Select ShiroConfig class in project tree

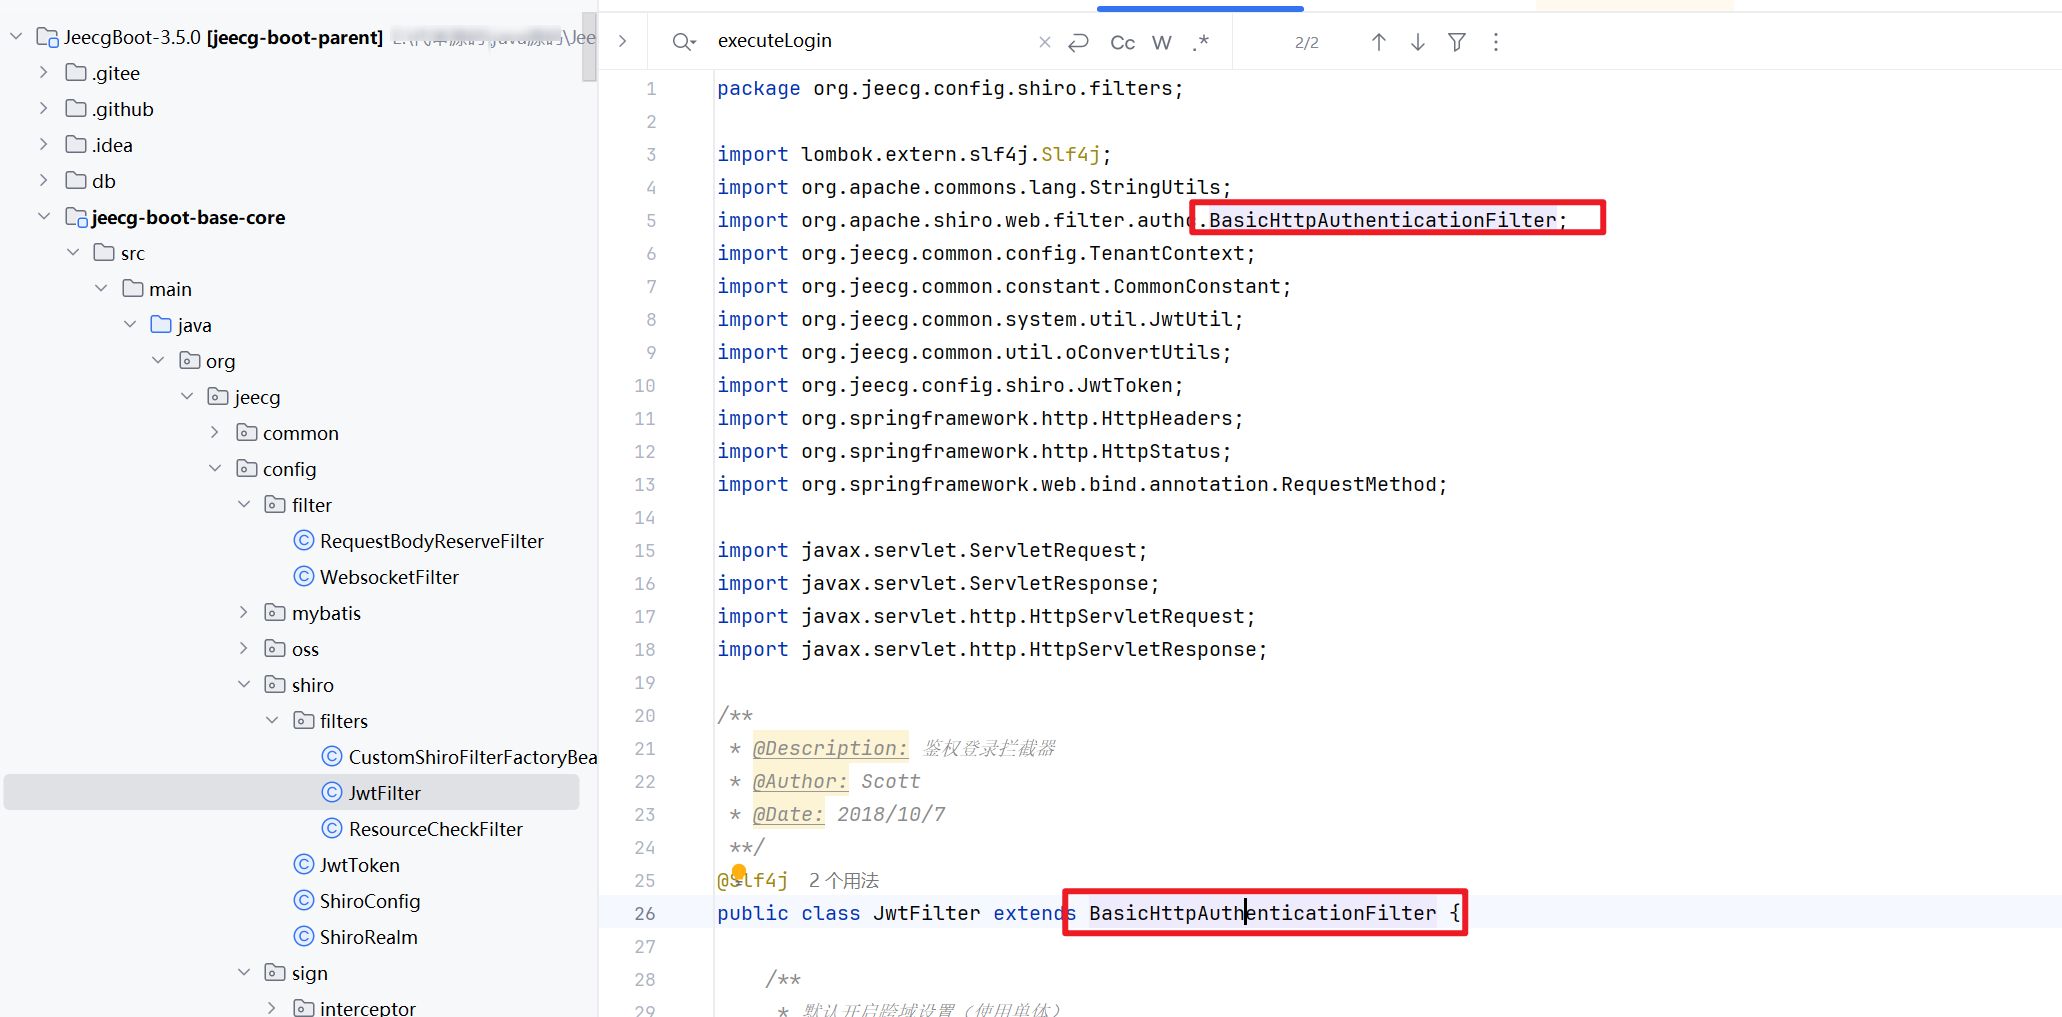click(x=369, y=901)
